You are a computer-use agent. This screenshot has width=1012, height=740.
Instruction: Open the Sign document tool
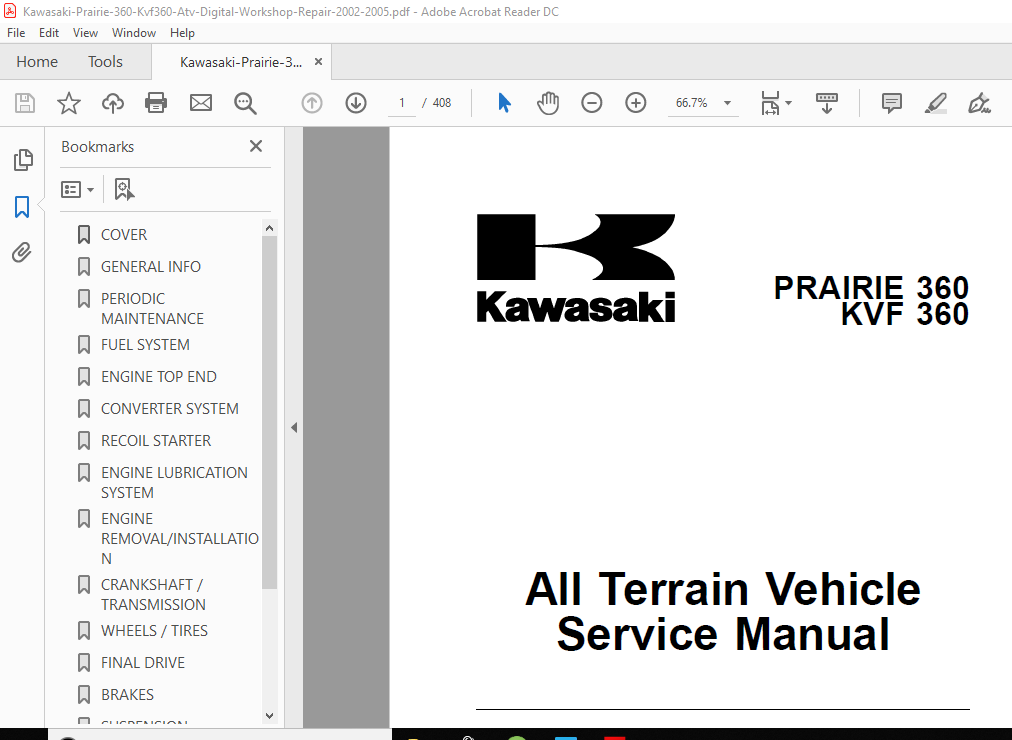(979, 103)
